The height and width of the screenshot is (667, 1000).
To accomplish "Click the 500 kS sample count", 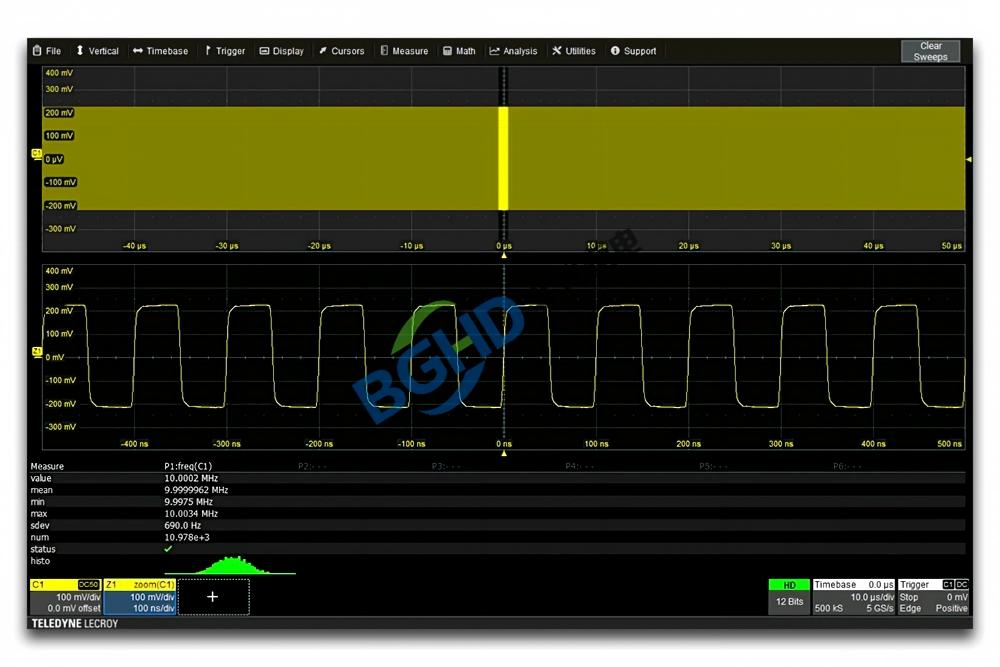I will (828, 608).
